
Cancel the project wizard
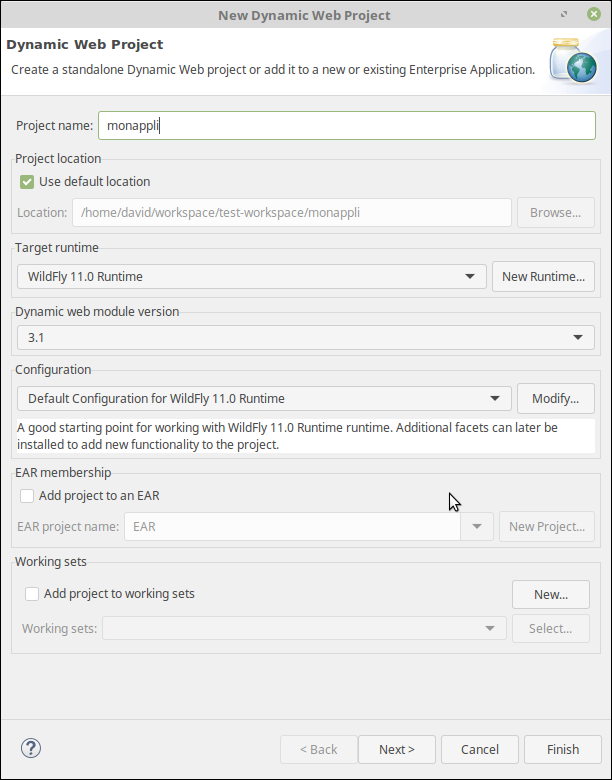point(480,750)
